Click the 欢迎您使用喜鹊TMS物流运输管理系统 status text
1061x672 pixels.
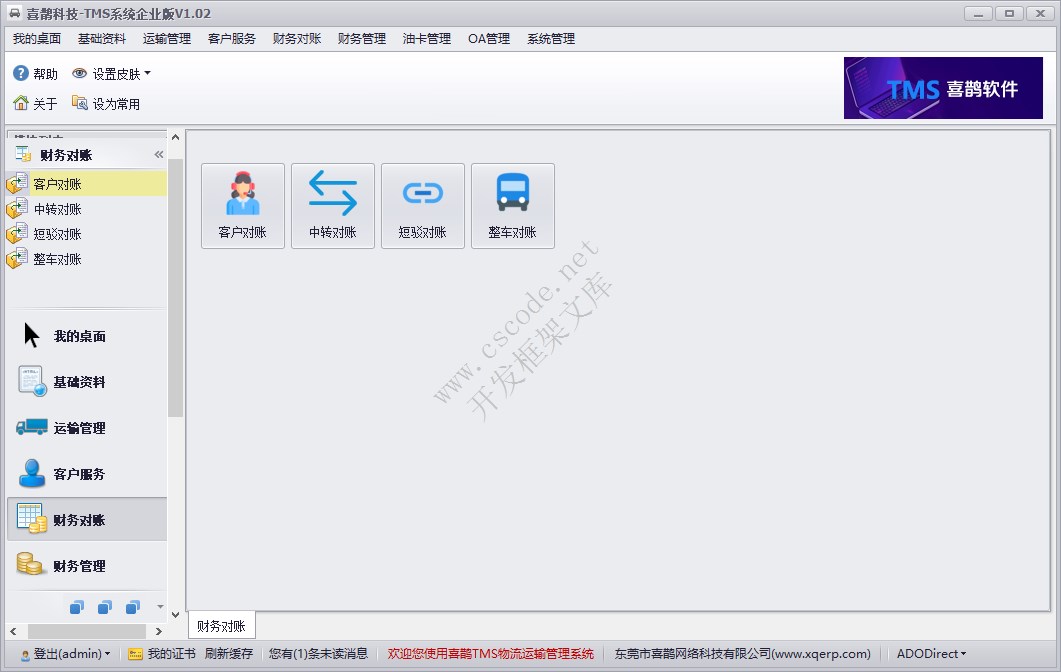490,654
